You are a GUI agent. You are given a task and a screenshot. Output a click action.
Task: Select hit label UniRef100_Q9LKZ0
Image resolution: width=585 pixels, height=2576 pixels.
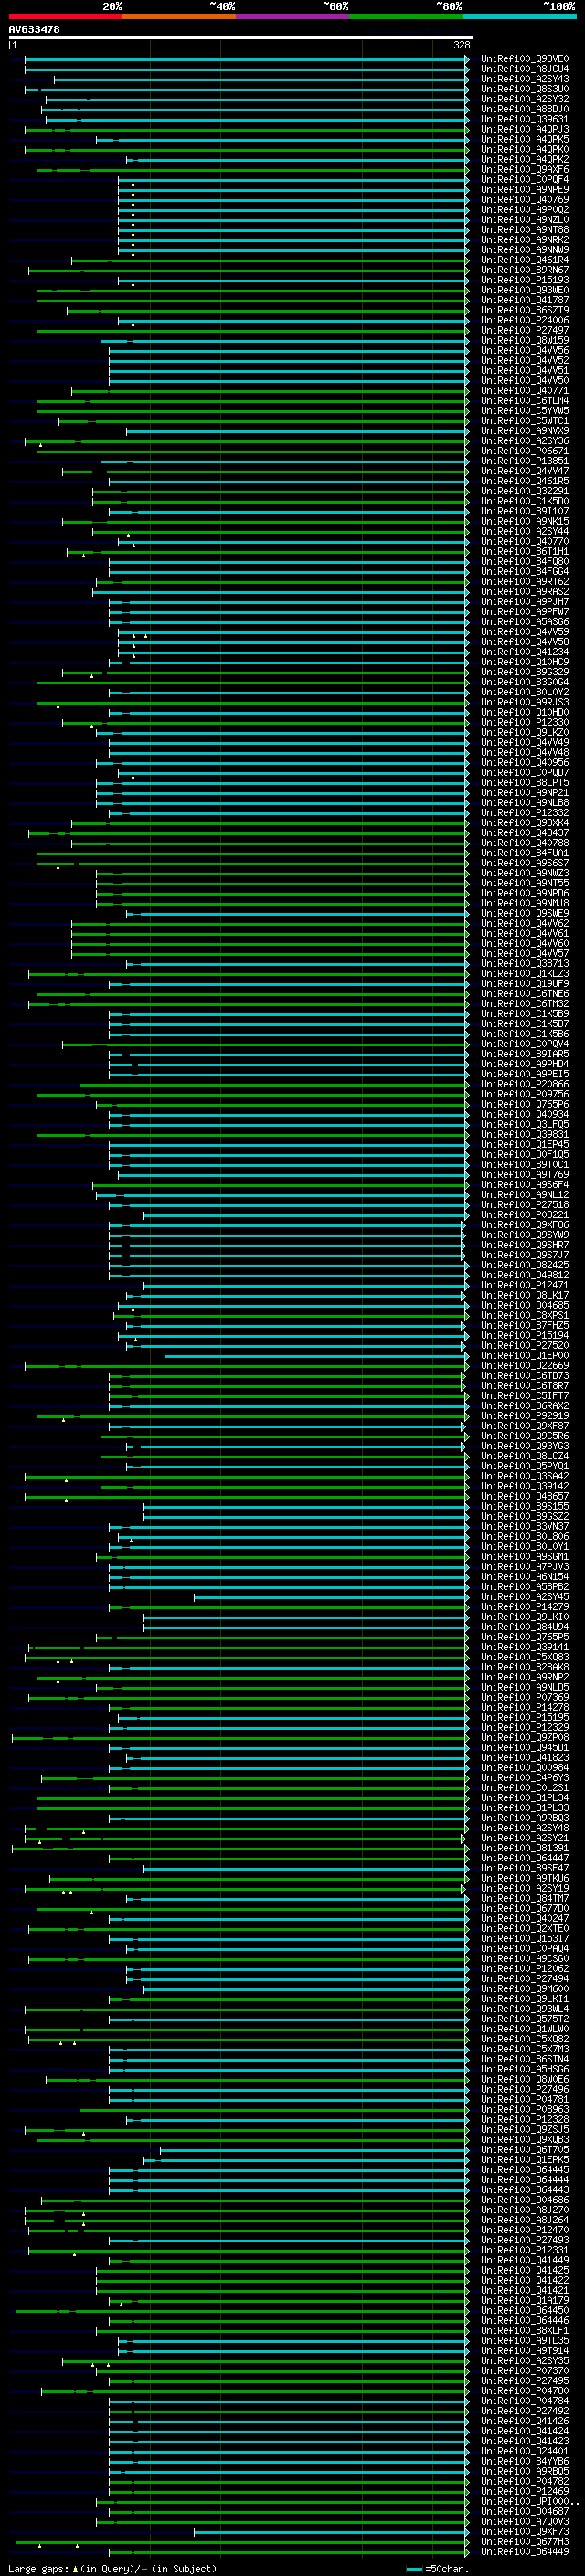[x=525, y=733]
